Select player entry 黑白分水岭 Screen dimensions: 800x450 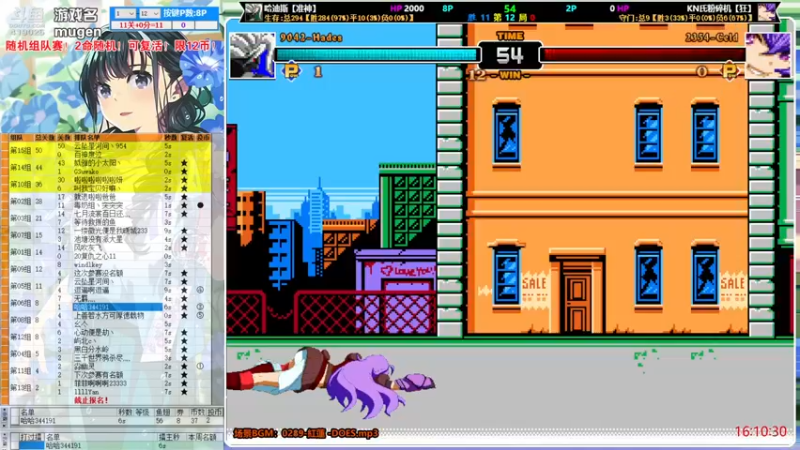click(91, 349)
